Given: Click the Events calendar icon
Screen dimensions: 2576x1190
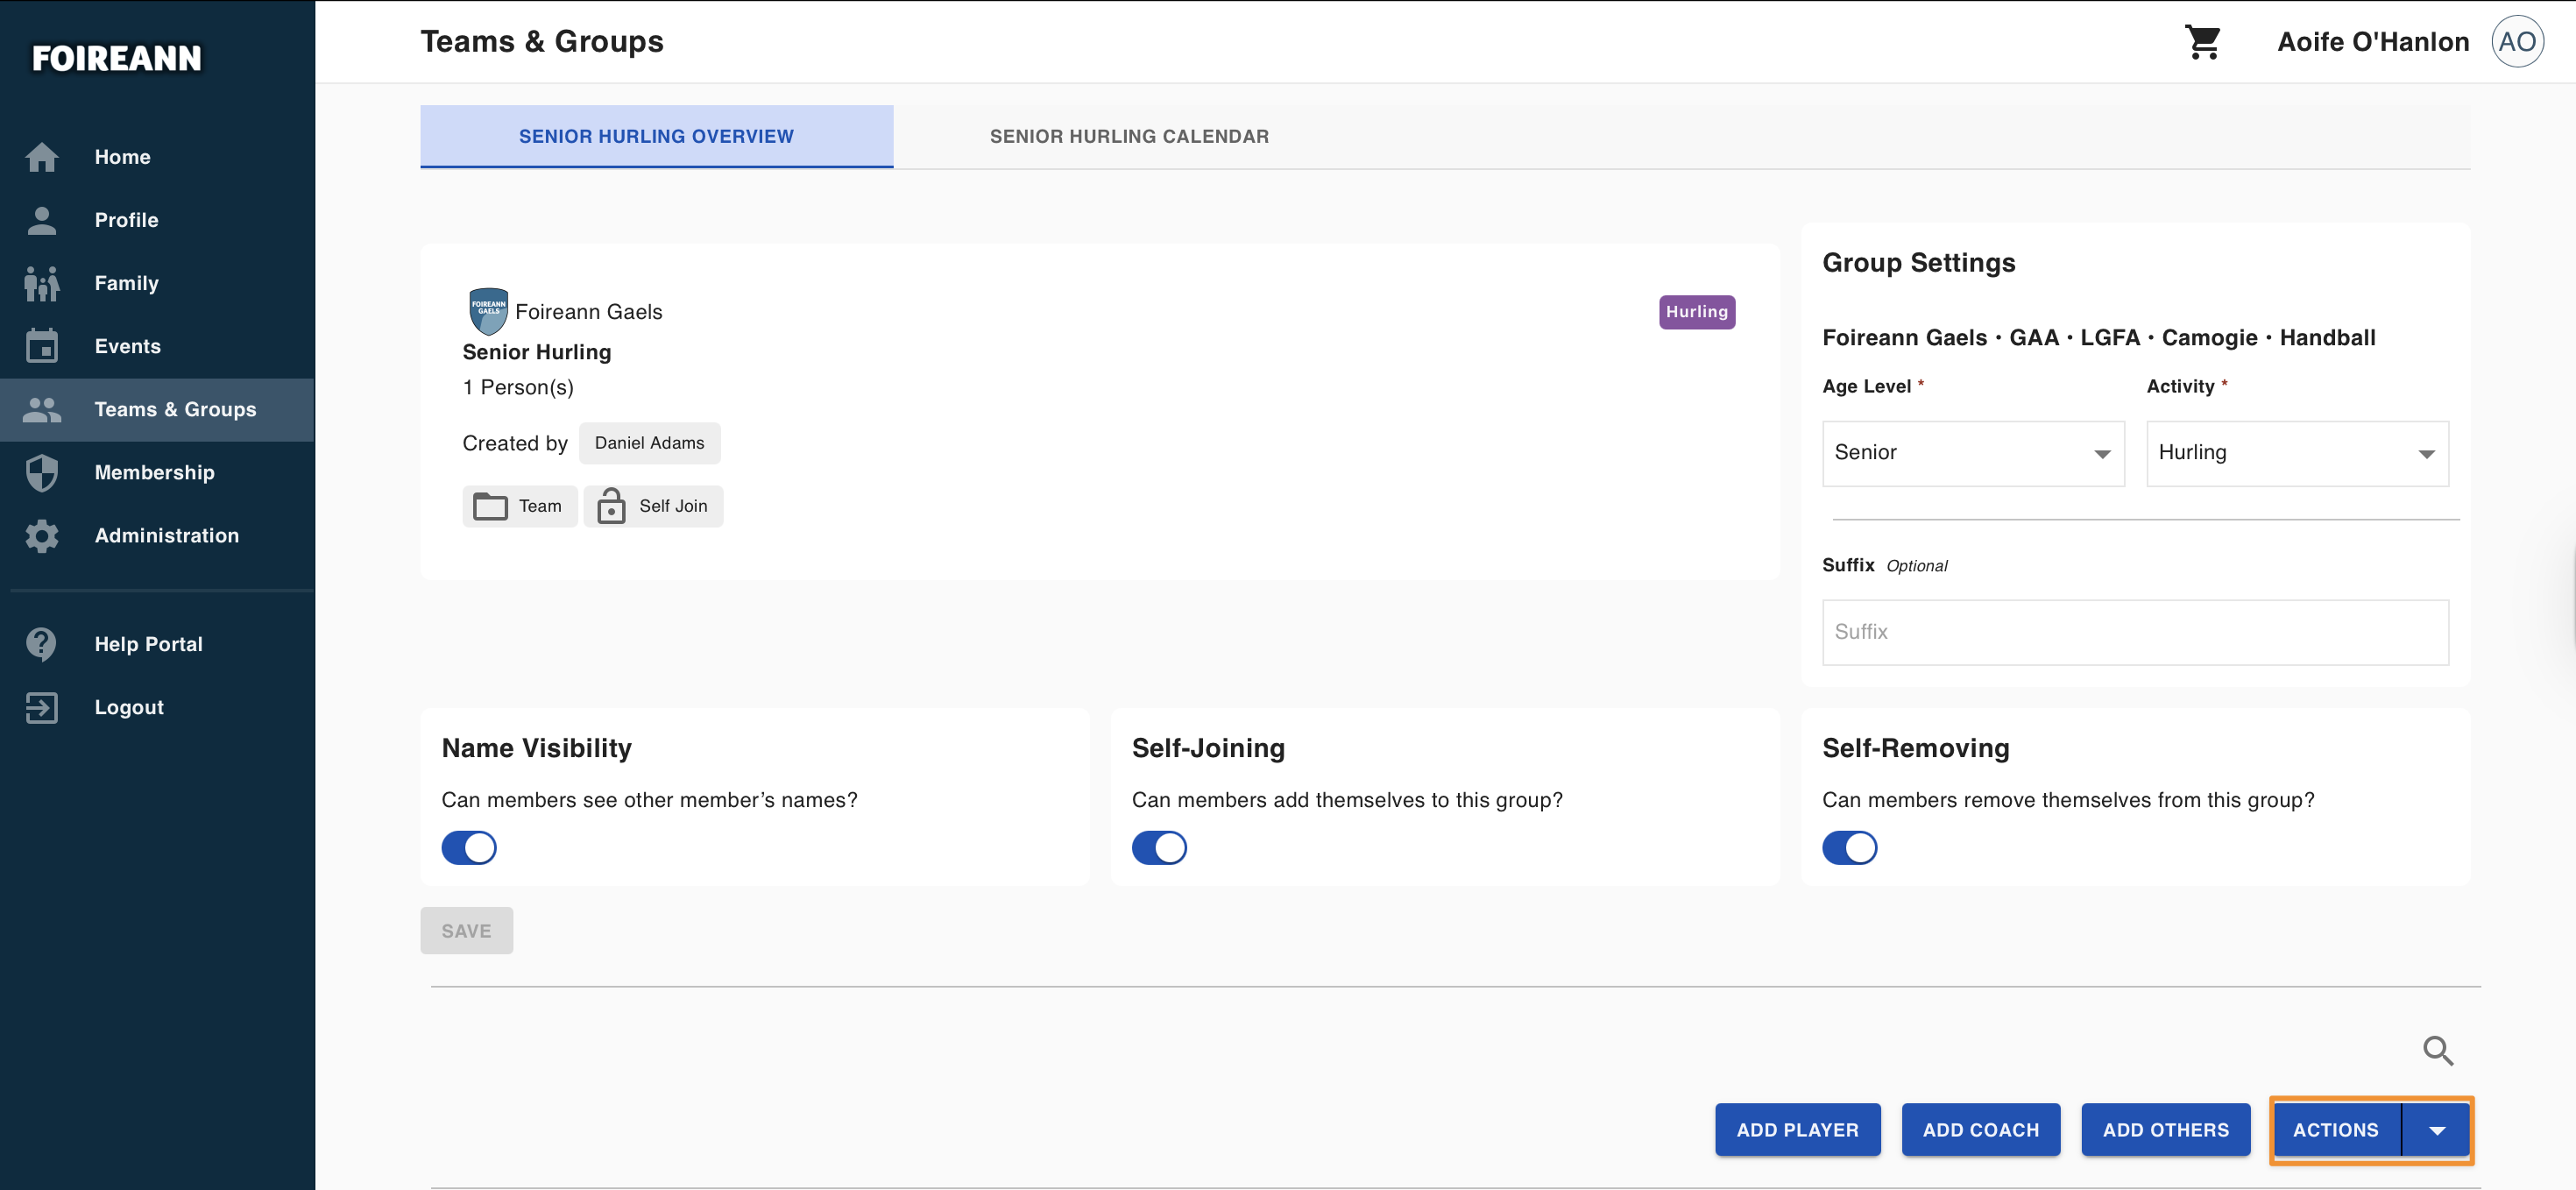Looking at the screenshot, I should click(x=42, y=346).
